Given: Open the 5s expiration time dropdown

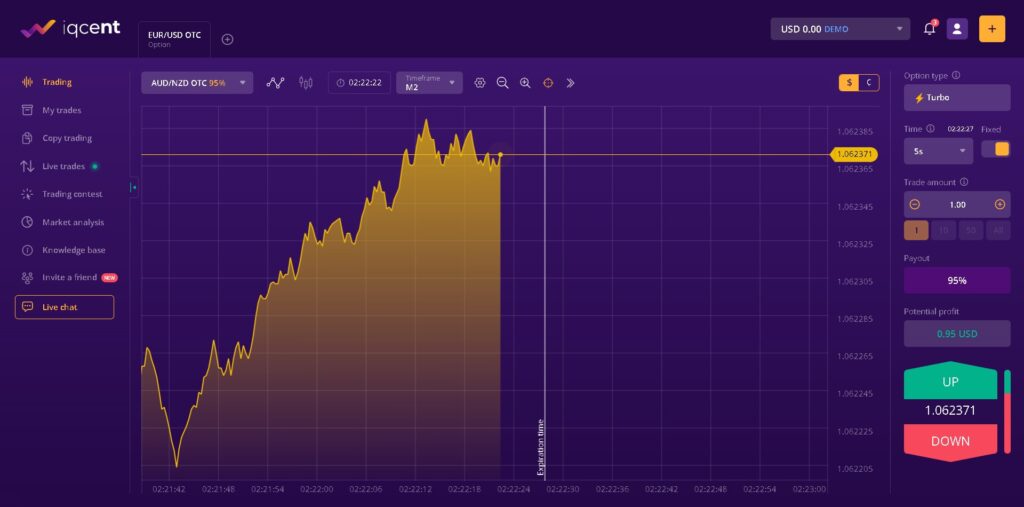Looking at the screenshot, I should pos(937,151).
